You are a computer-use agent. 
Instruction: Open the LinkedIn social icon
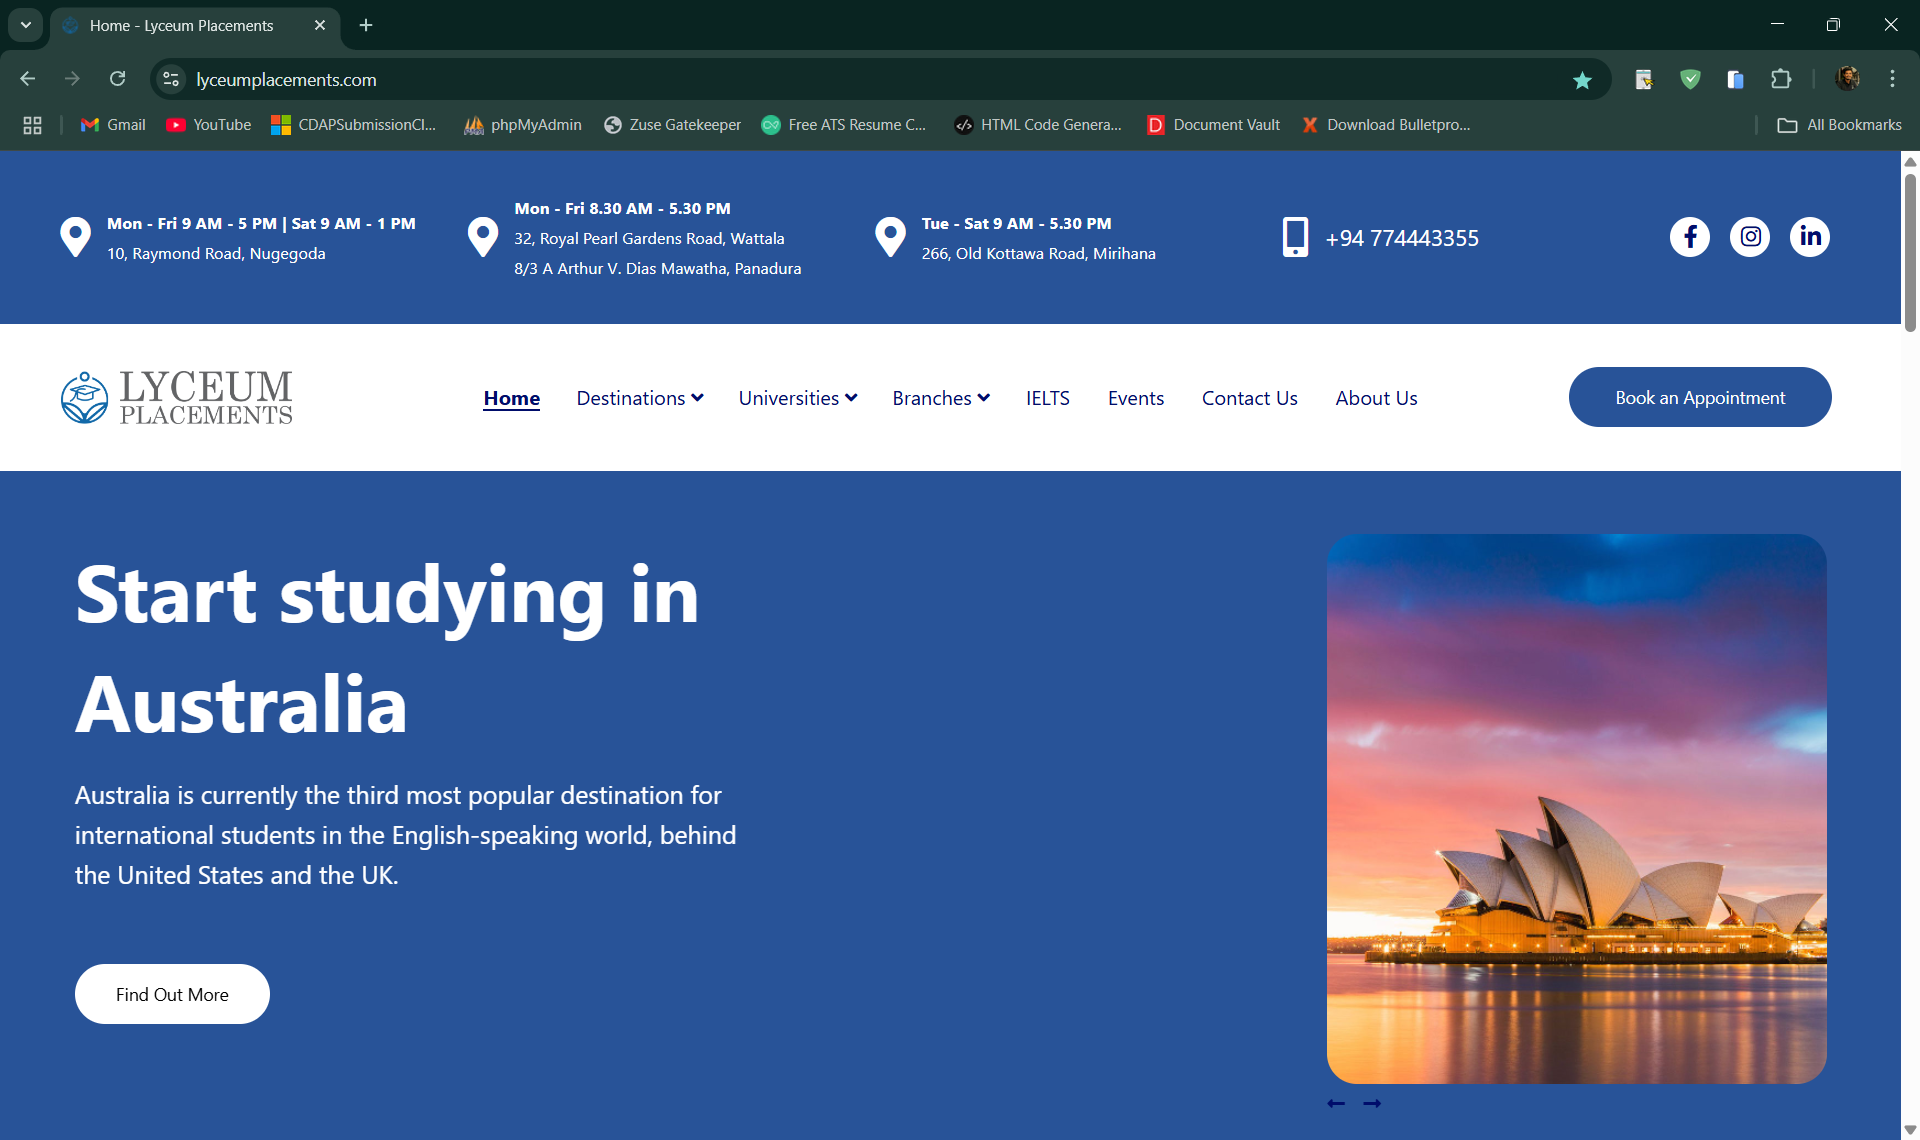1810,237
